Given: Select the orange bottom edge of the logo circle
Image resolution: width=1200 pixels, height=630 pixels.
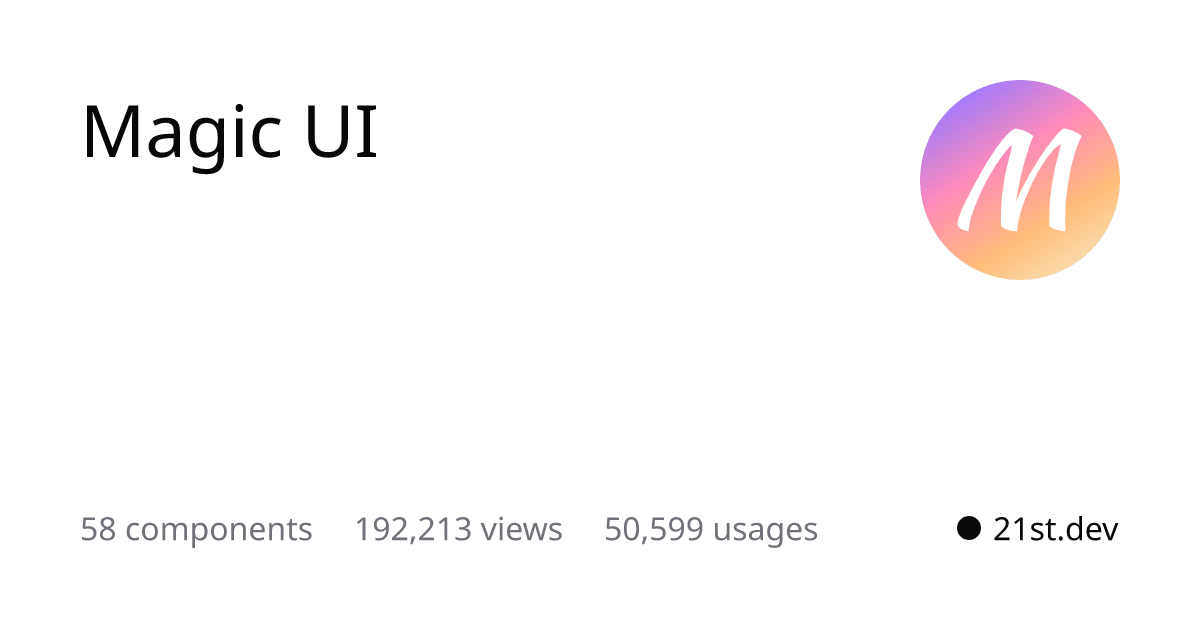Looking at the screenshot, I should 1020,270.
